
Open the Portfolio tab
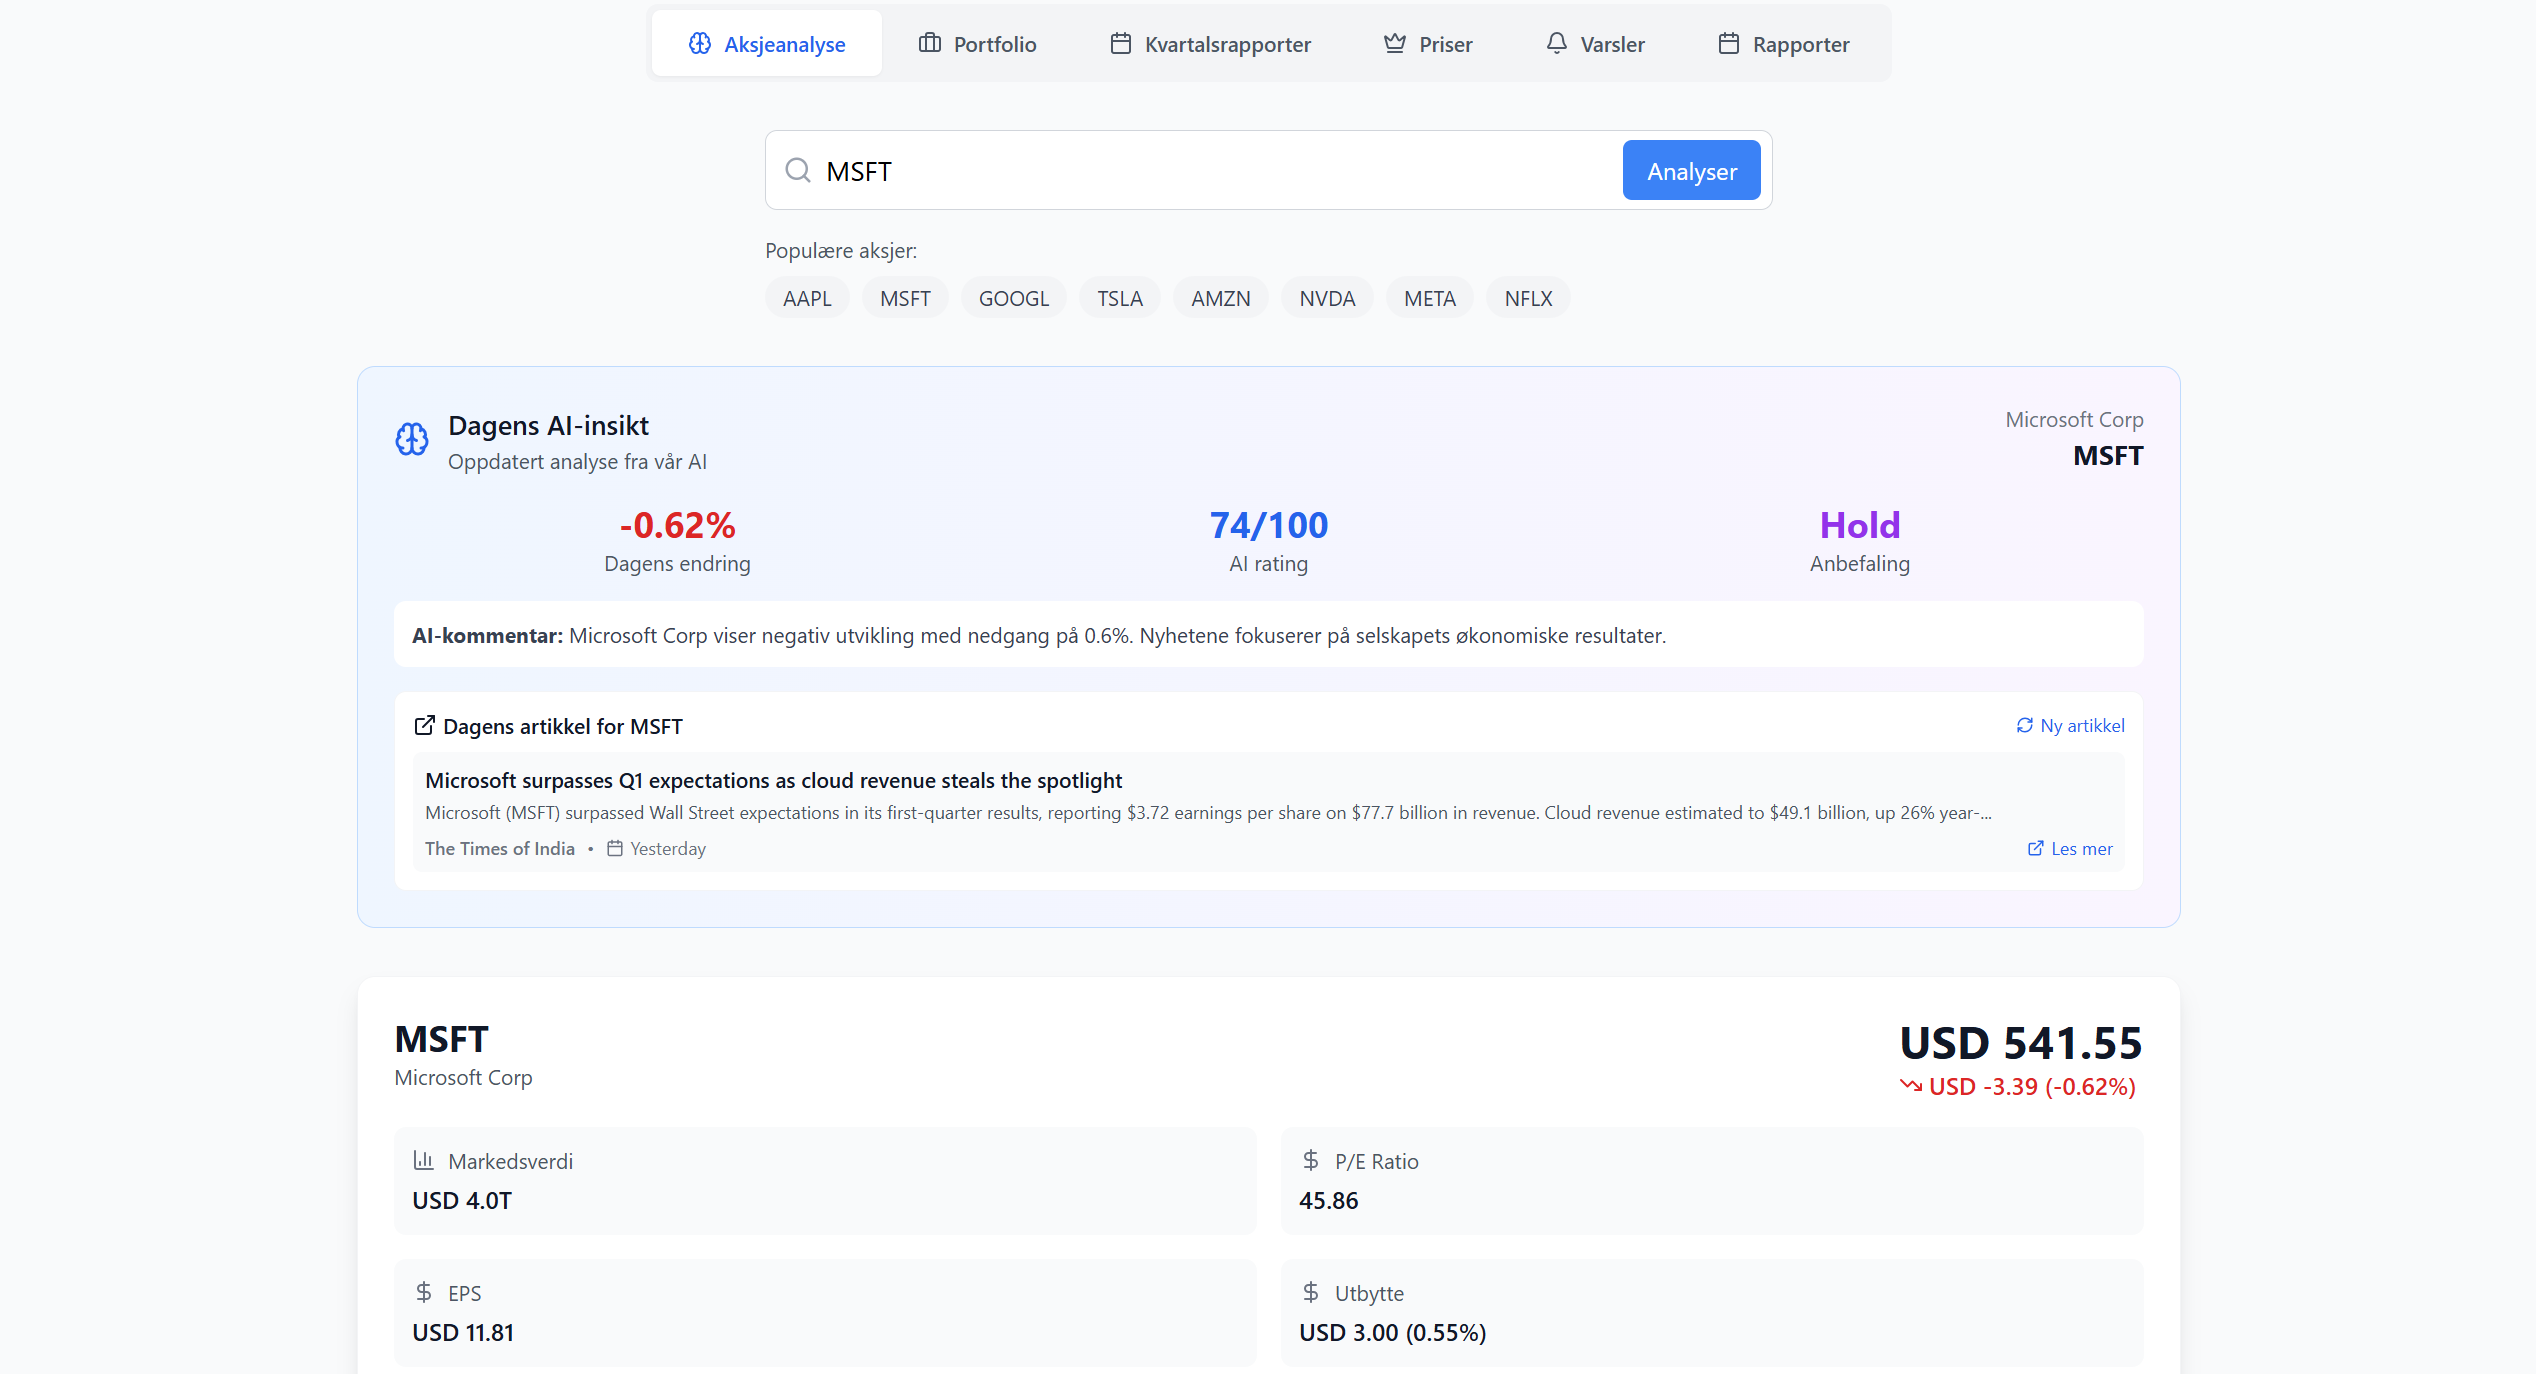click(x=977, y=44)
